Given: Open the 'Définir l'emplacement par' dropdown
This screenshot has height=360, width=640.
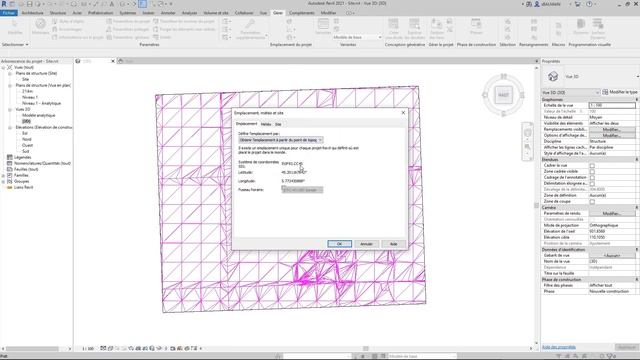Looking at the screenshot, I should (x=280, y=140).
